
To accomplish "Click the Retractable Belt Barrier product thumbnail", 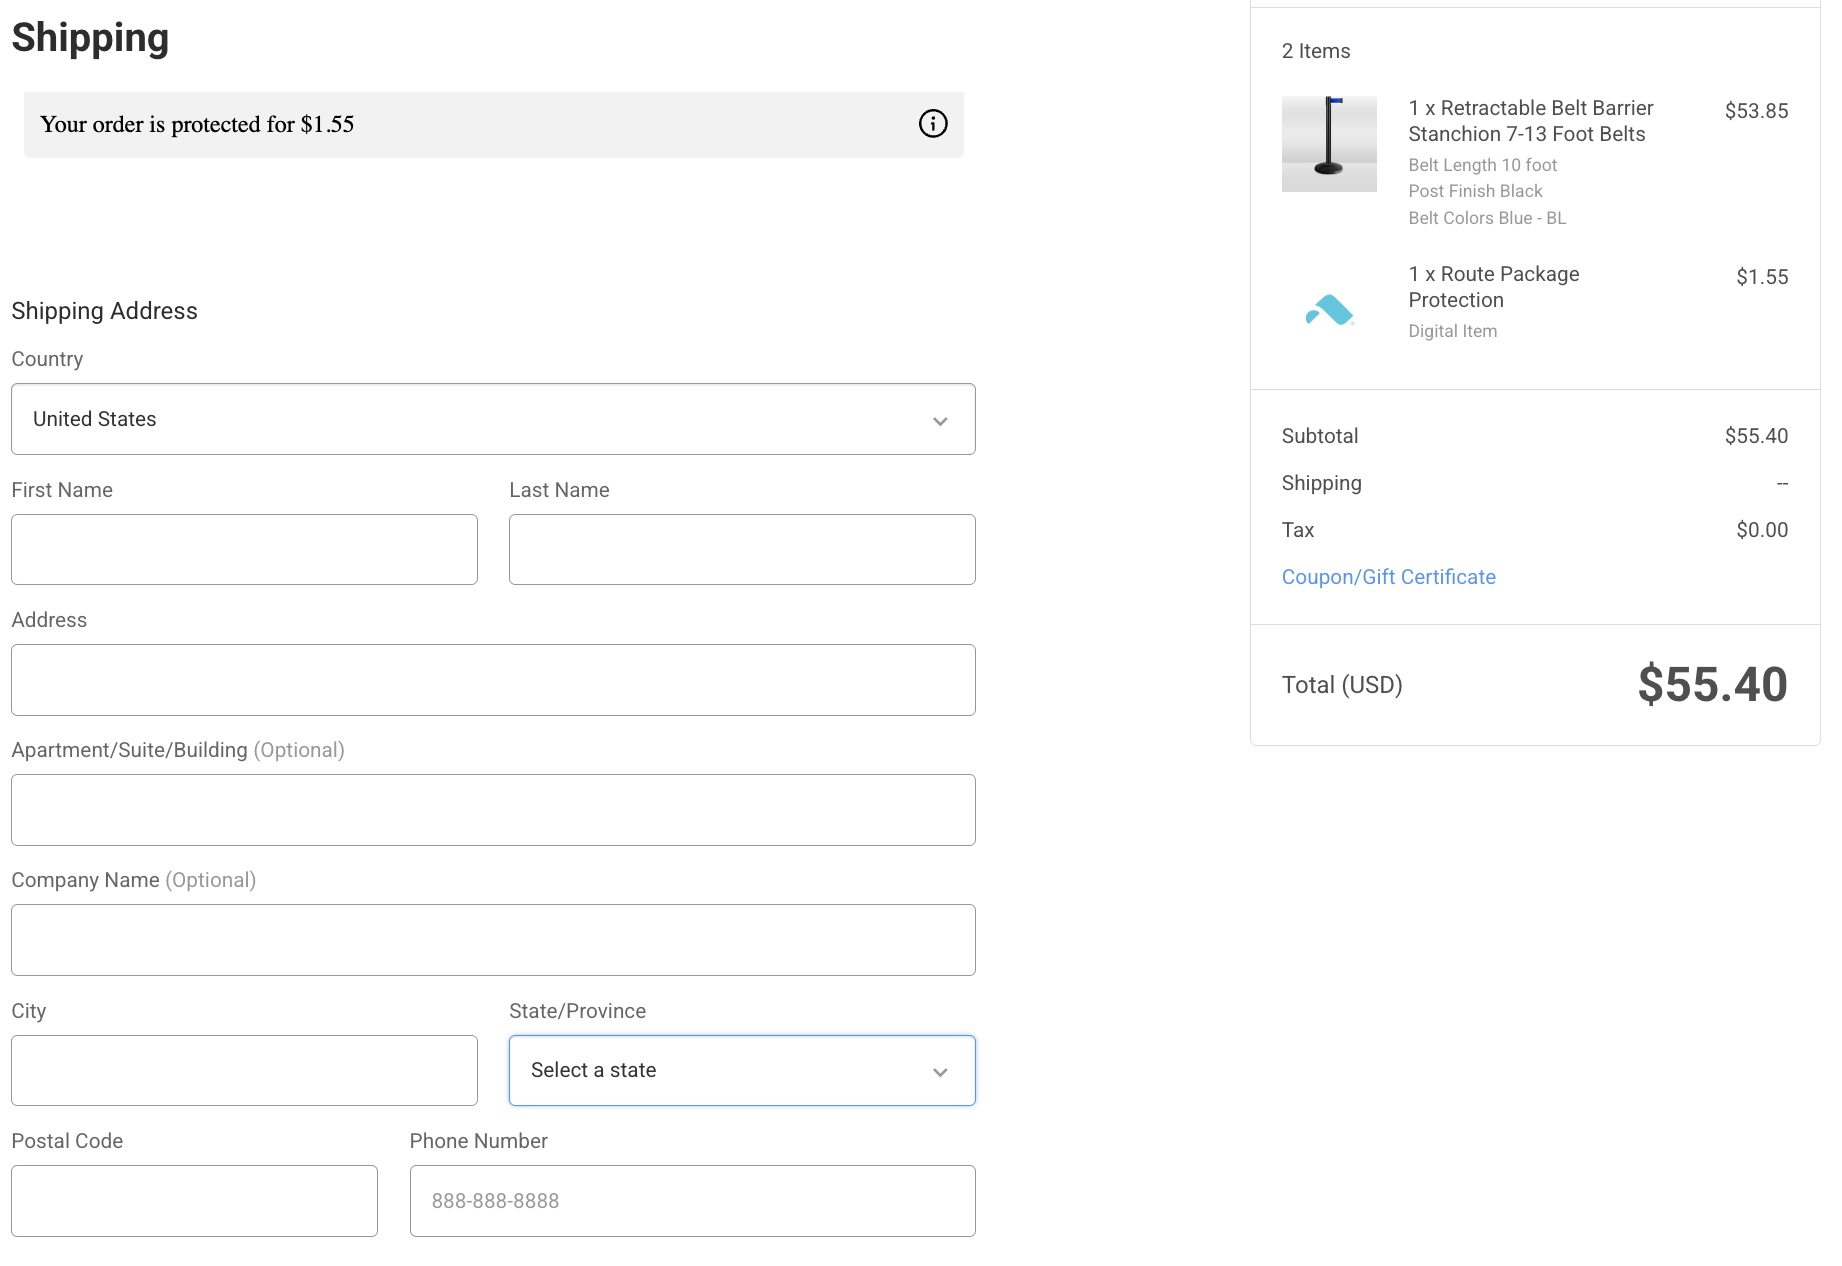I will 1328,144.
